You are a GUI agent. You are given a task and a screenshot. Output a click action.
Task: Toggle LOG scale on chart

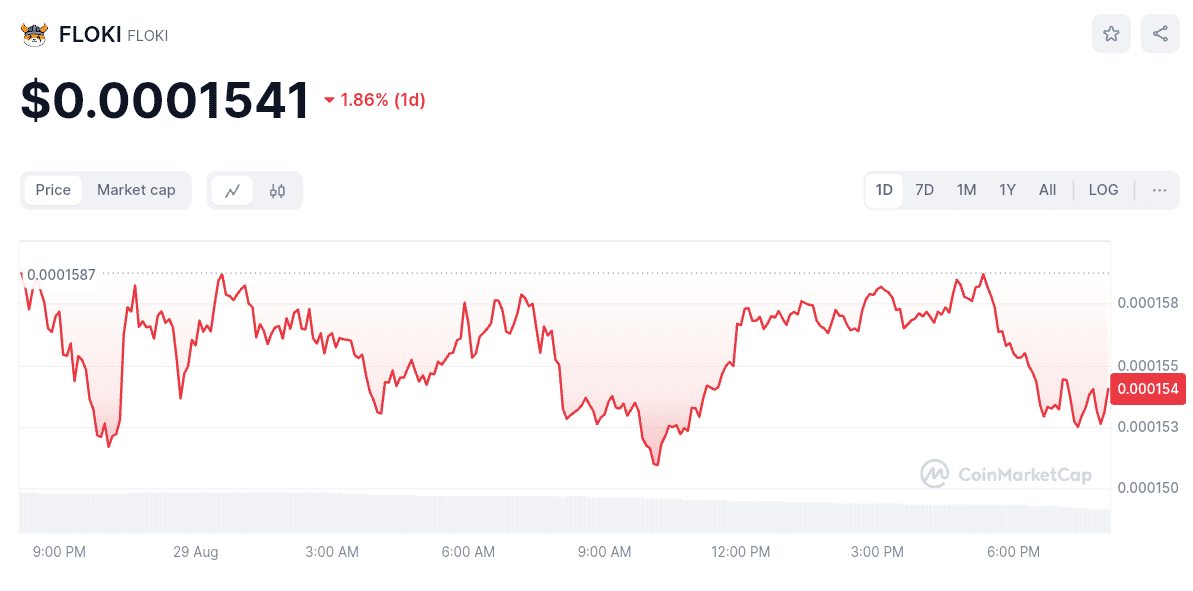[x=1103, y=190]
